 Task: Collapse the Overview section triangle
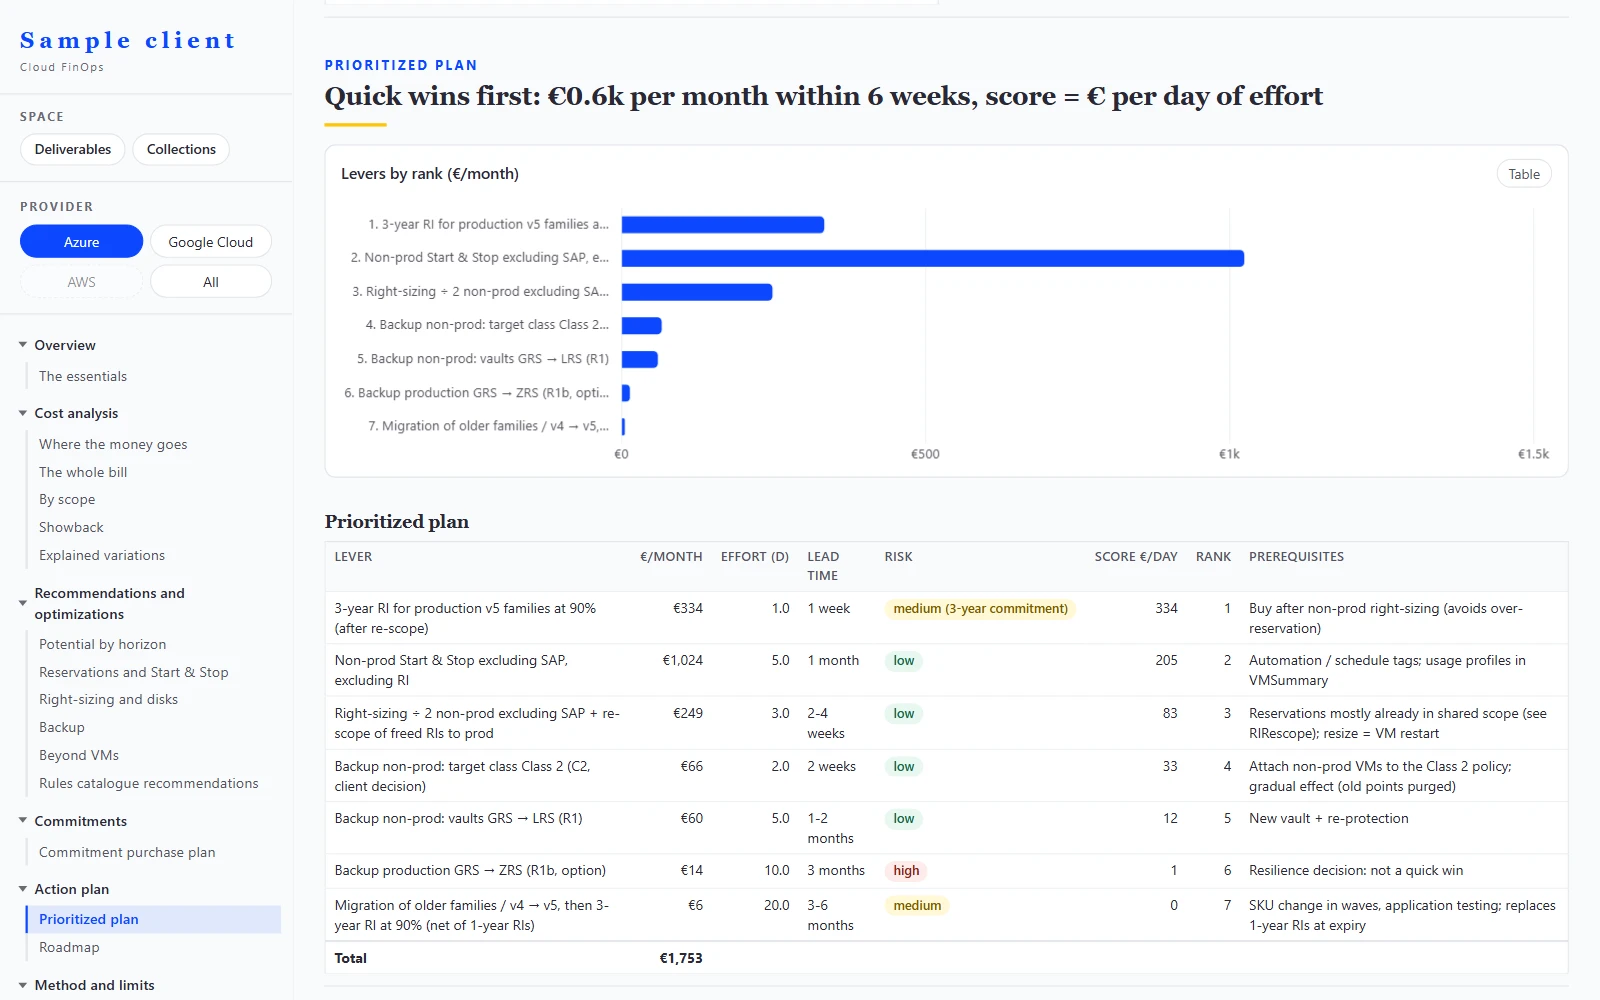(x=23, y=345)
